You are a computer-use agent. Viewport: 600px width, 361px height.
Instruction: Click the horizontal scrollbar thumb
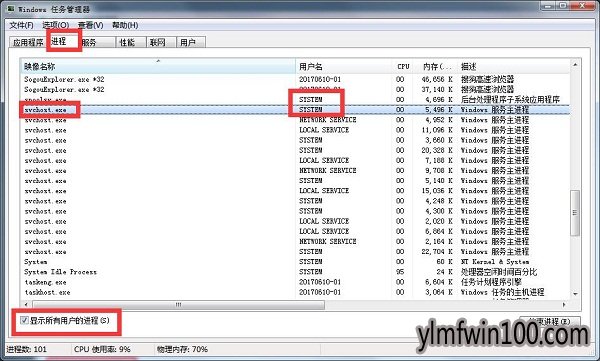pyautogui.click(x=179, y=305)
